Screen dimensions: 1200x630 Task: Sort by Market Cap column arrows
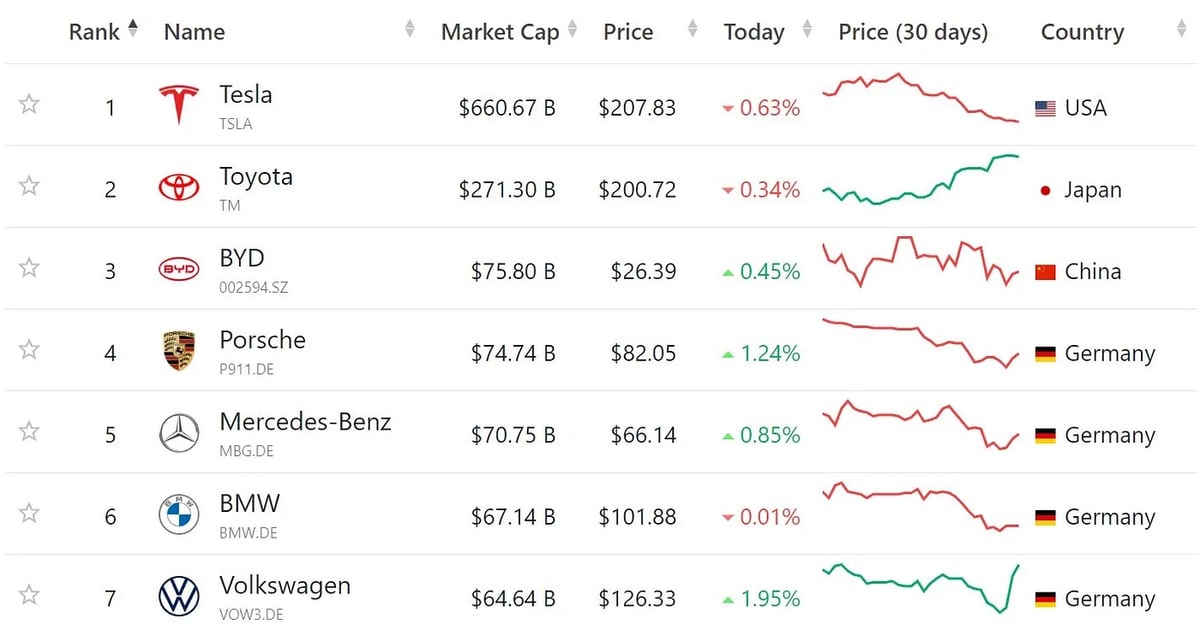point(572,31)
